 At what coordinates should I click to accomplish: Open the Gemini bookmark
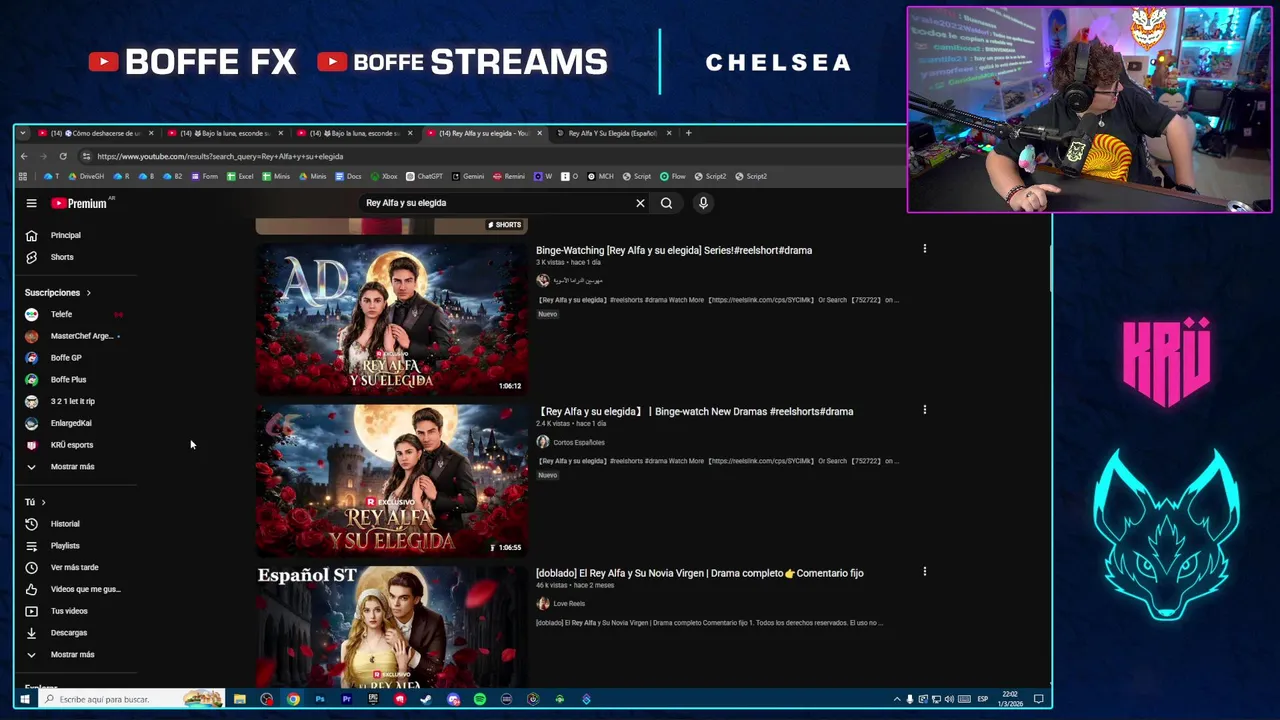click(468, 176)
